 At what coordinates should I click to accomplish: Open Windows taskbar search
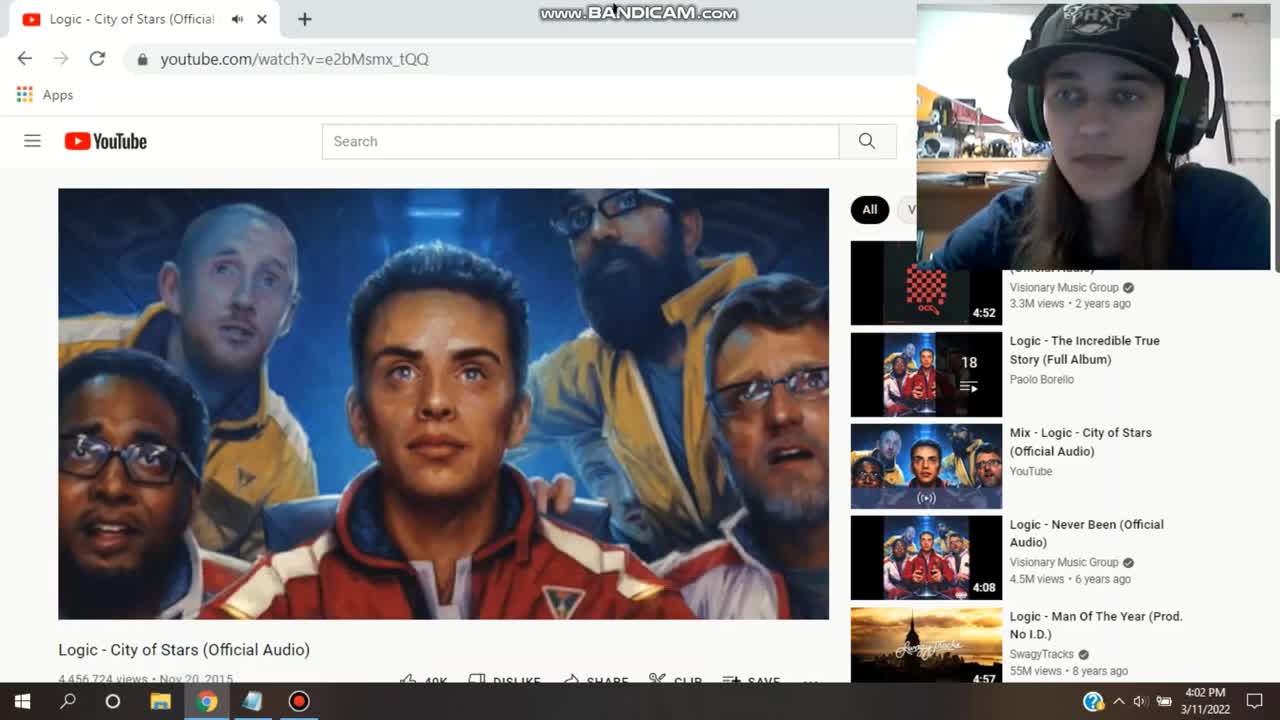68,701
